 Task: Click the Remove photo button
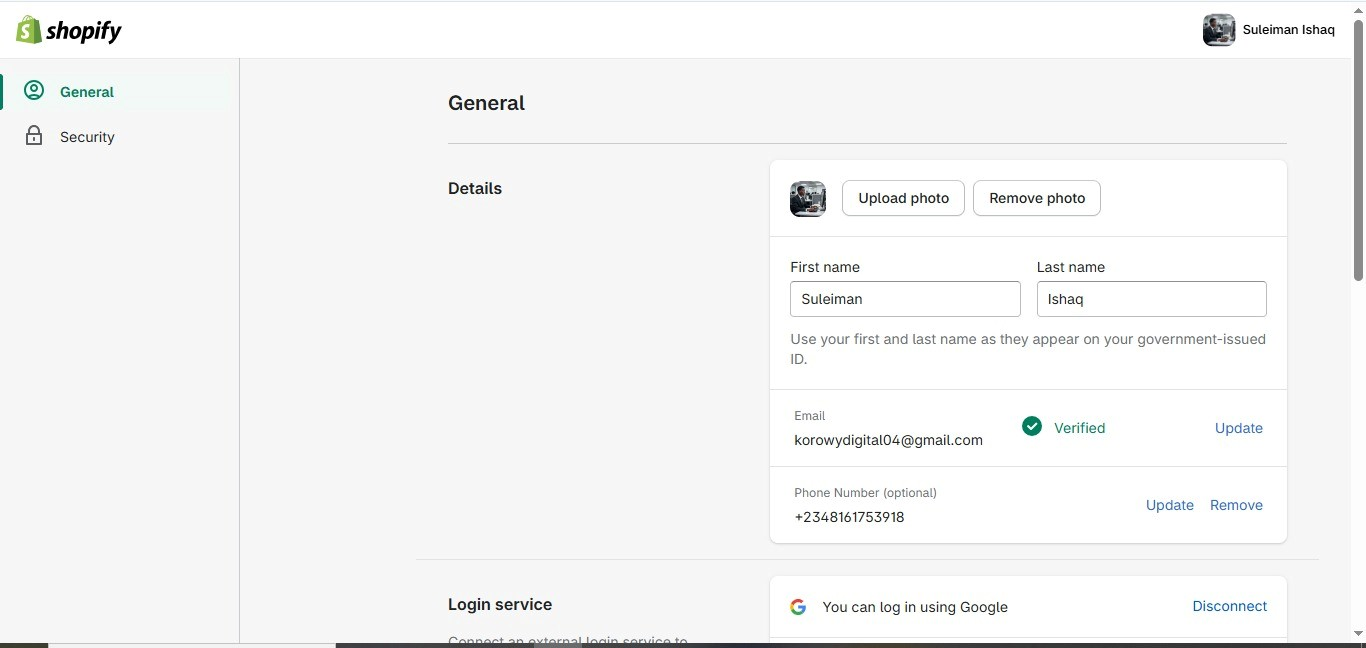click(x=1037, y=198)
